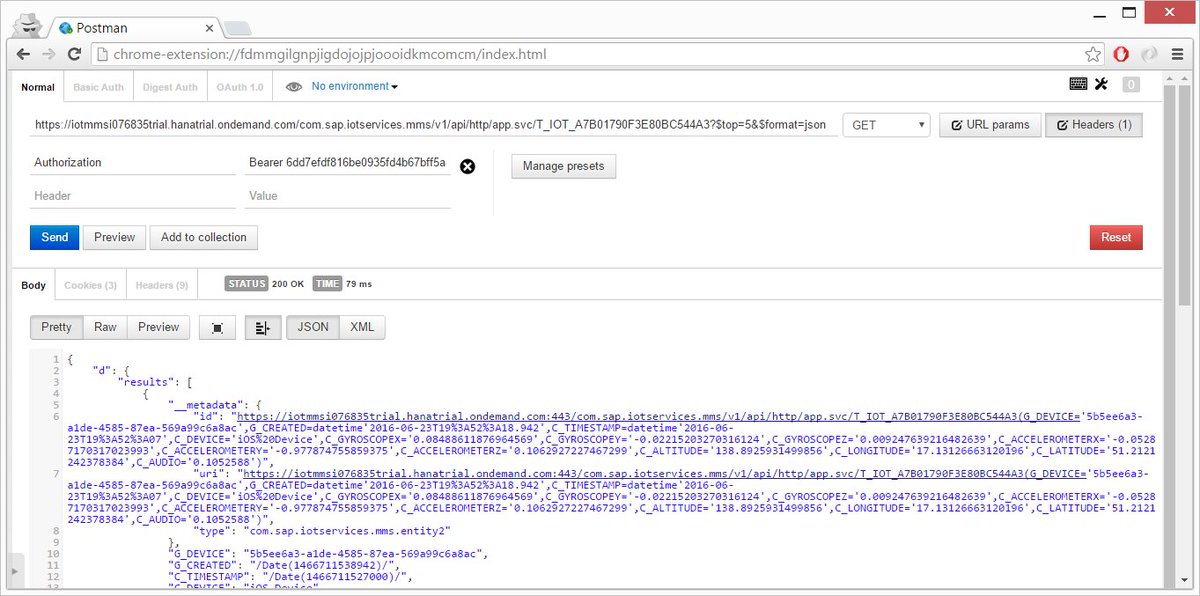This screenshot has width=1200, height=596.
Task: Click the greyed extension icon beside the Opera icon
Action: 1150,54
